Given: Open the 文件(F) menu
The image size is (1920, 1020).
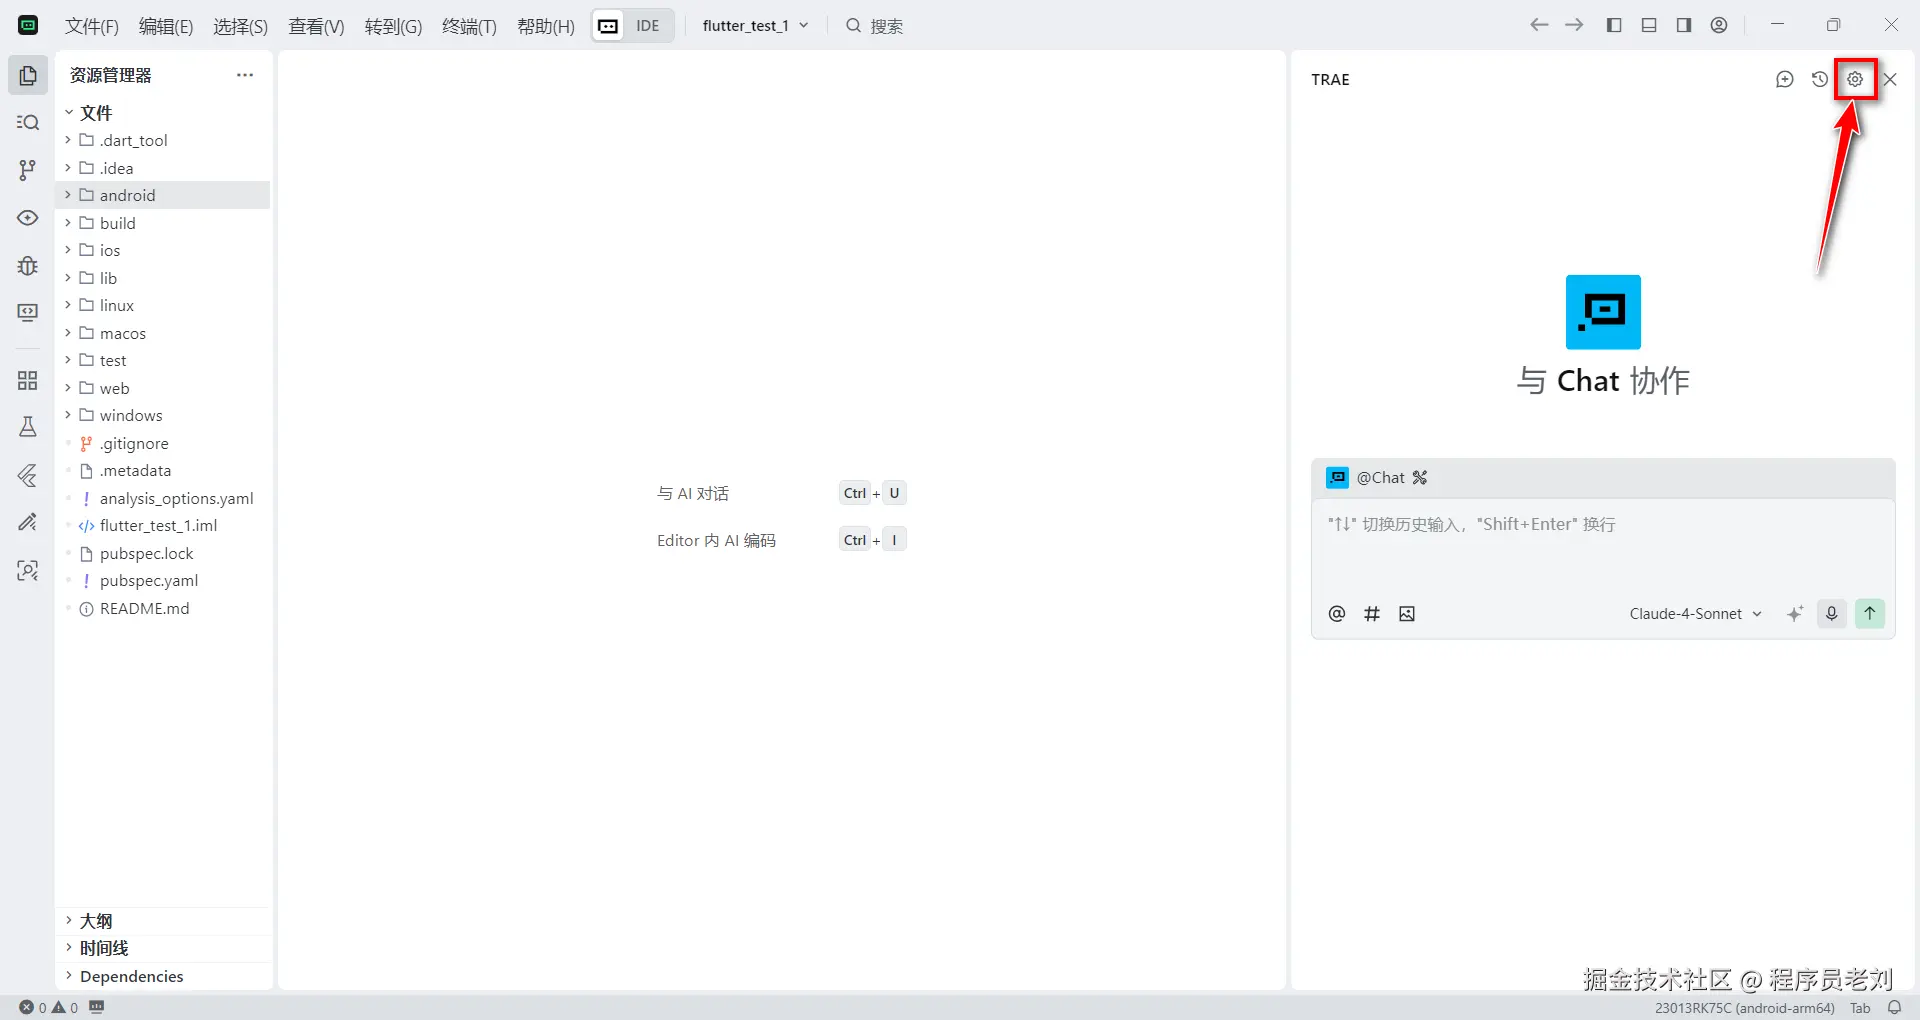Looking at the screenshot, I should [x=92, y=26].
